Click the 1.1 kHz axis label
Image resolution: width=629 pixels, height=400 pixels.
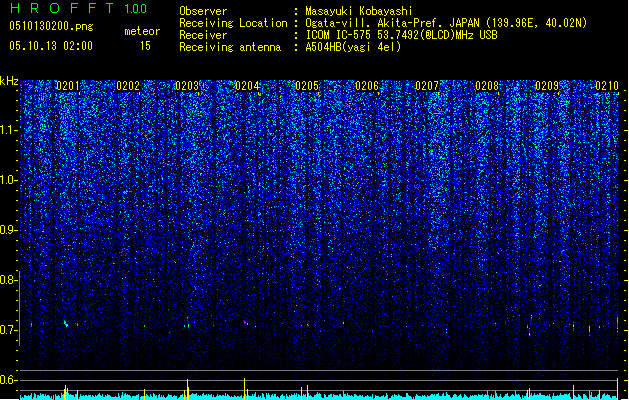pyautogui.click(x=7, y=130)
